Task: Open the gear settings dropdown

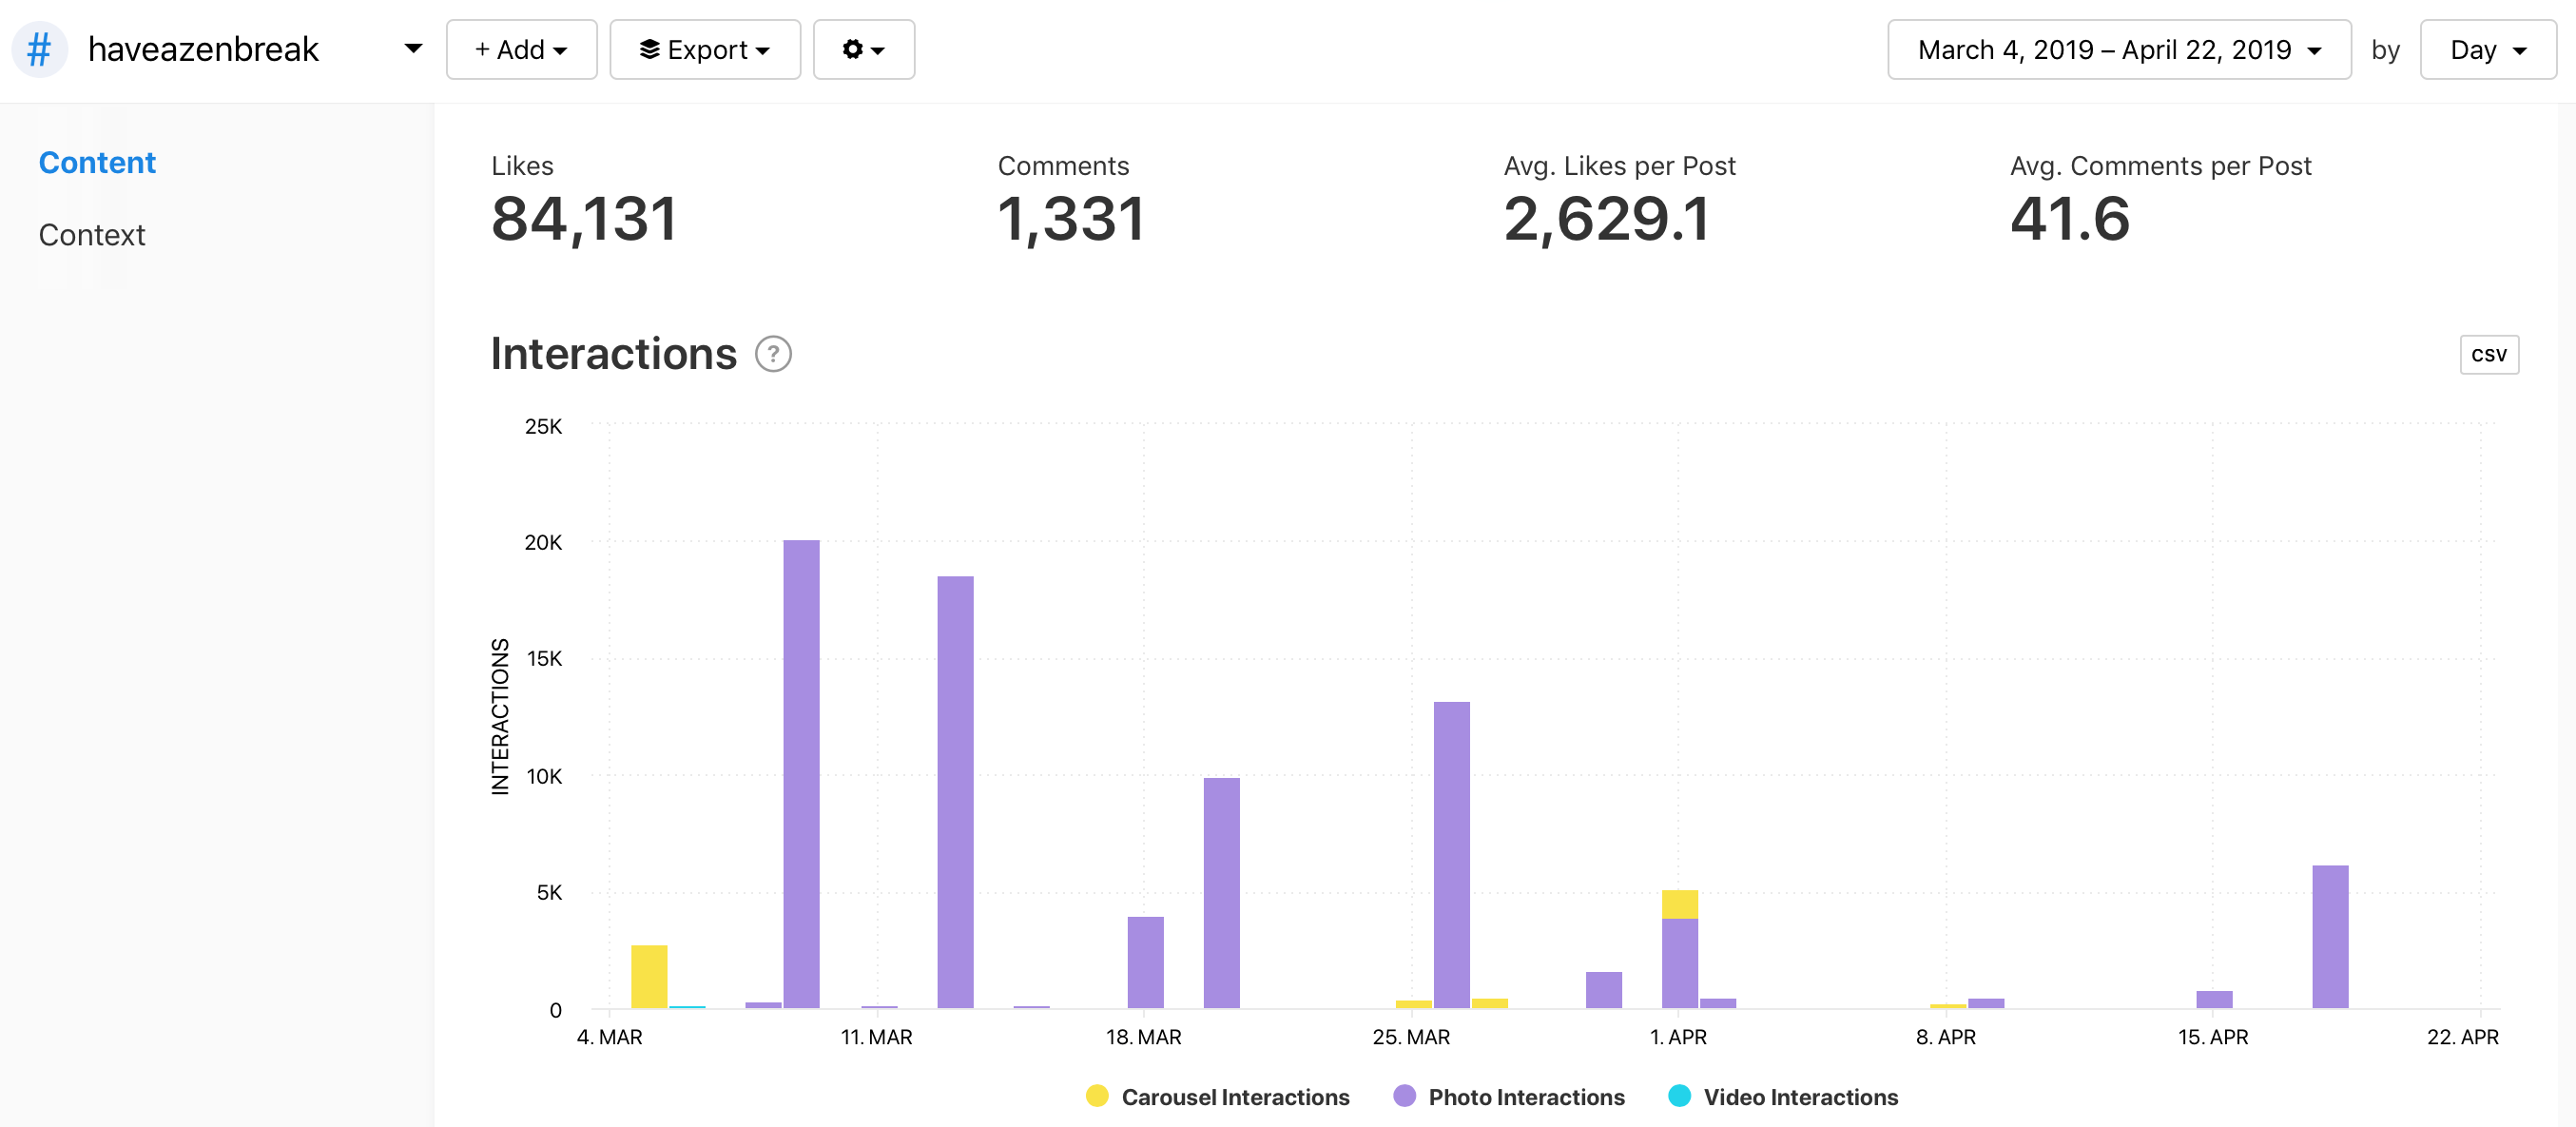Action: click(x=863, y=49)
